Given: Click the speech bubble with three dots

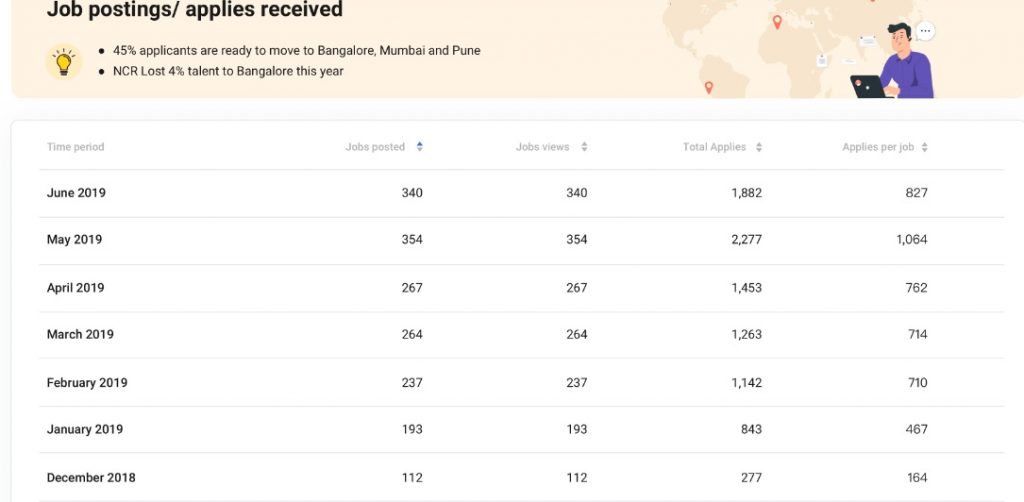Looking at the screenshot, I should coord(925,31).
